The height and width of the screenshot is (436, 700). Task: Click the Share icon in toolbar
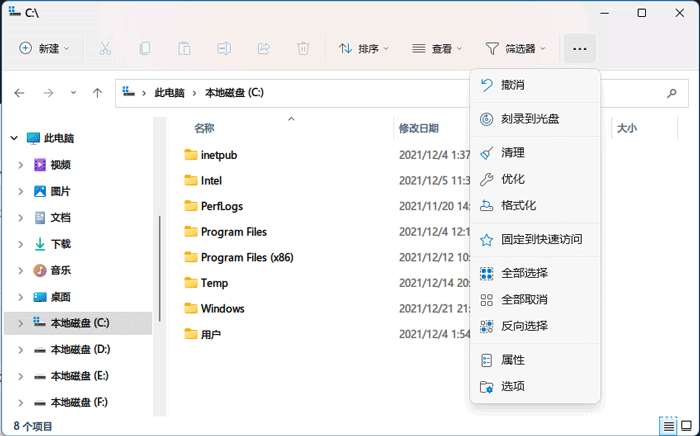(x=264, y=48)
